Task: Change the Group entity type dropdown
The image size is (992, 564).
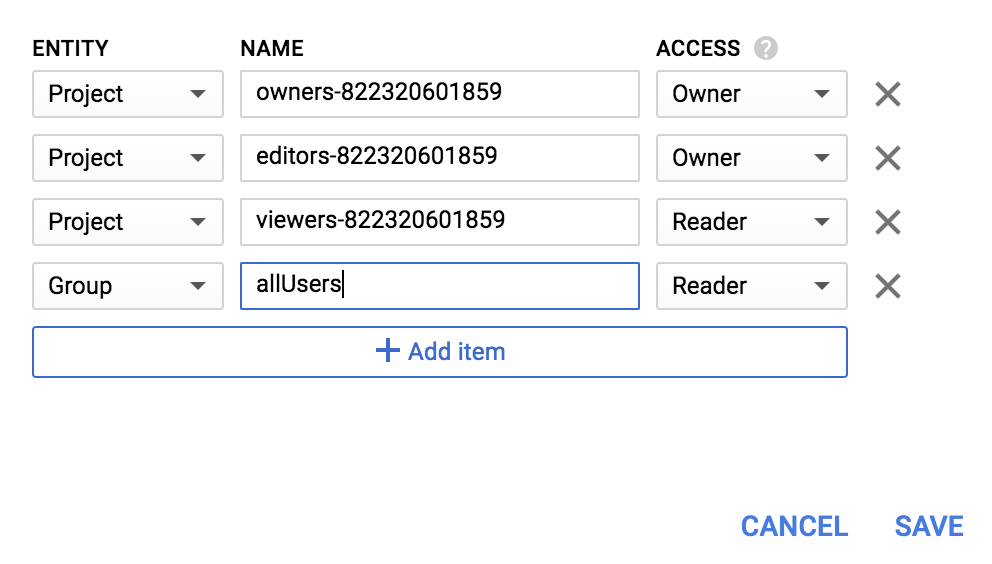Action: (x=127, y=286)
